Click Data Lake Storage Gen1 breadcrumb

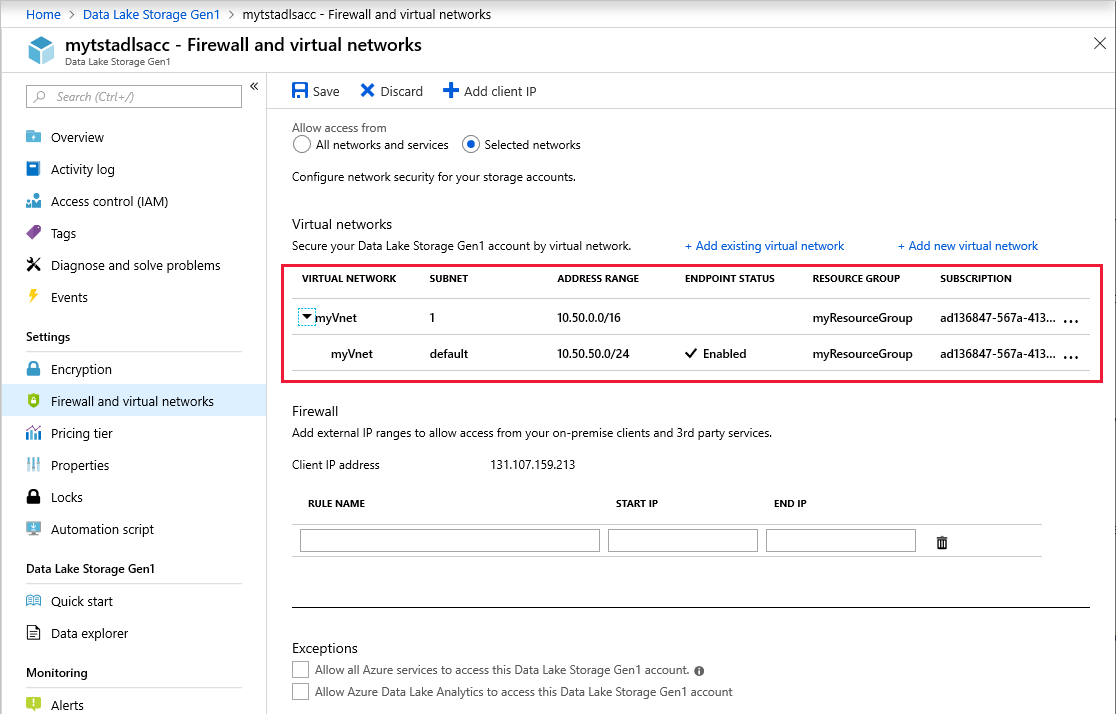152,14
